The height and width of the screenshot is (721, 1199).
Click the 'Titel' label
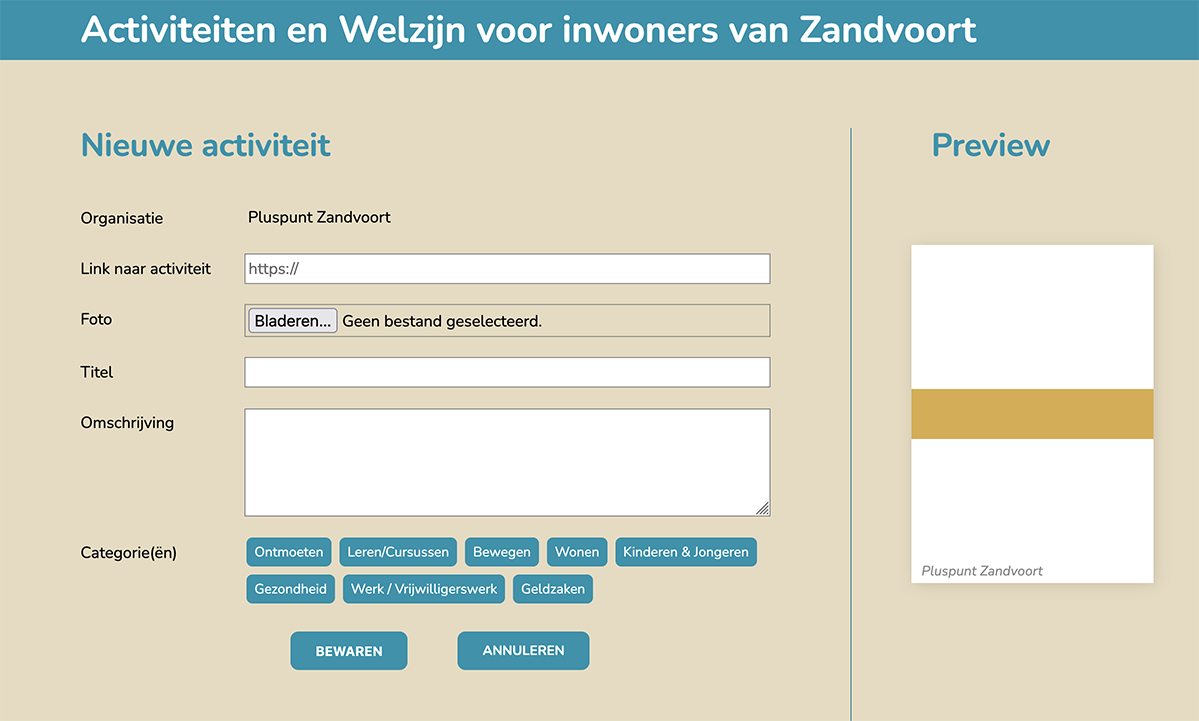point(96,372)
